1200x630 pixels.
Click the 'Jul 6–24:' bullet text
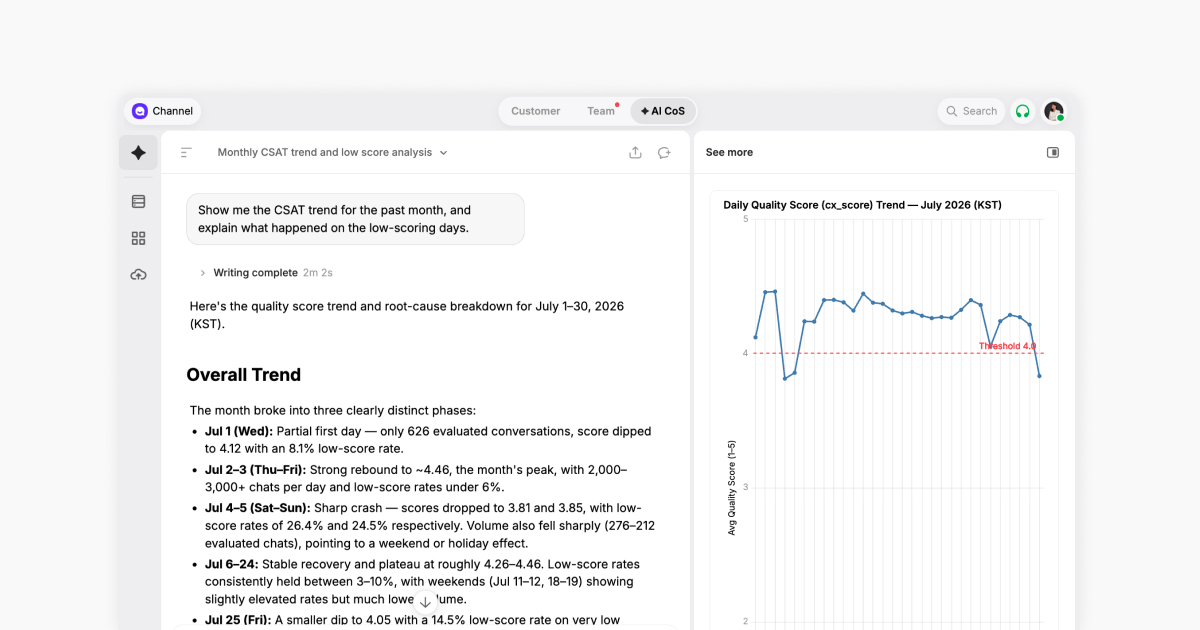pos(231,564)
